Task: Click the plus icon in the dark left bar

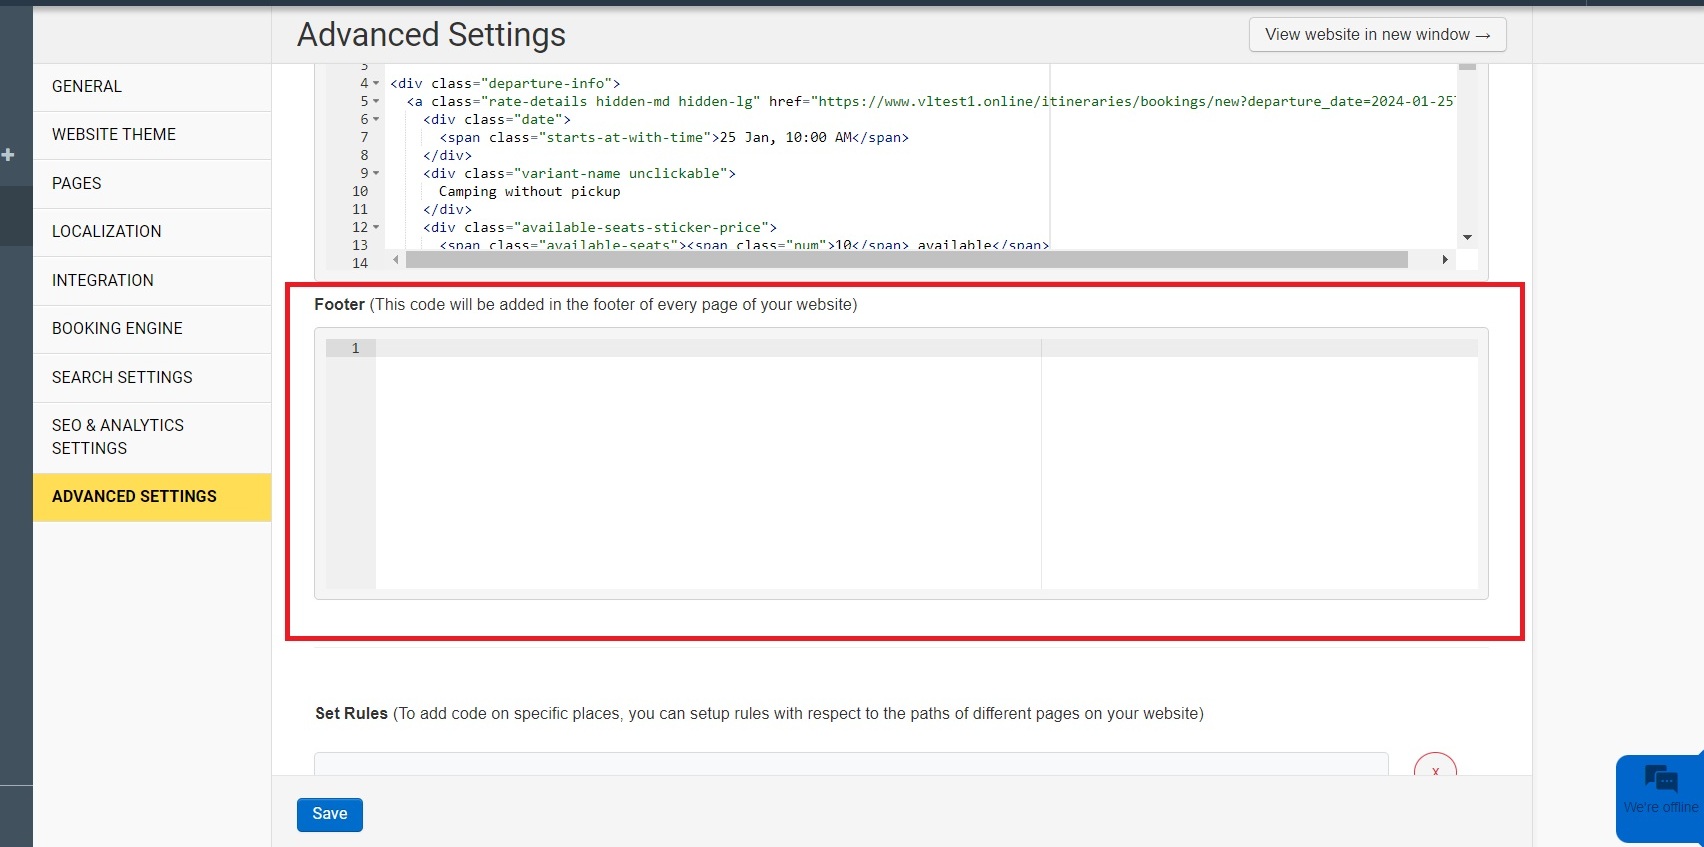Action: click(8, 155)
